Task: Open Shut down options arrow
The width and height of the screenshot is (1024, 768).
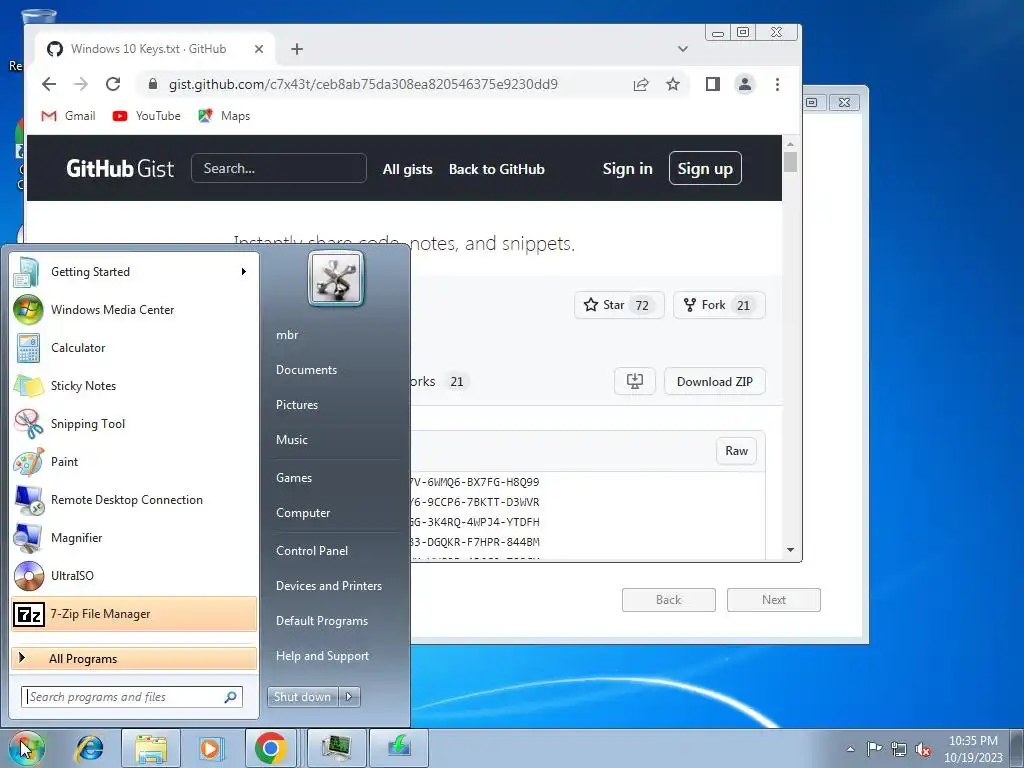Action: [349, 697]
